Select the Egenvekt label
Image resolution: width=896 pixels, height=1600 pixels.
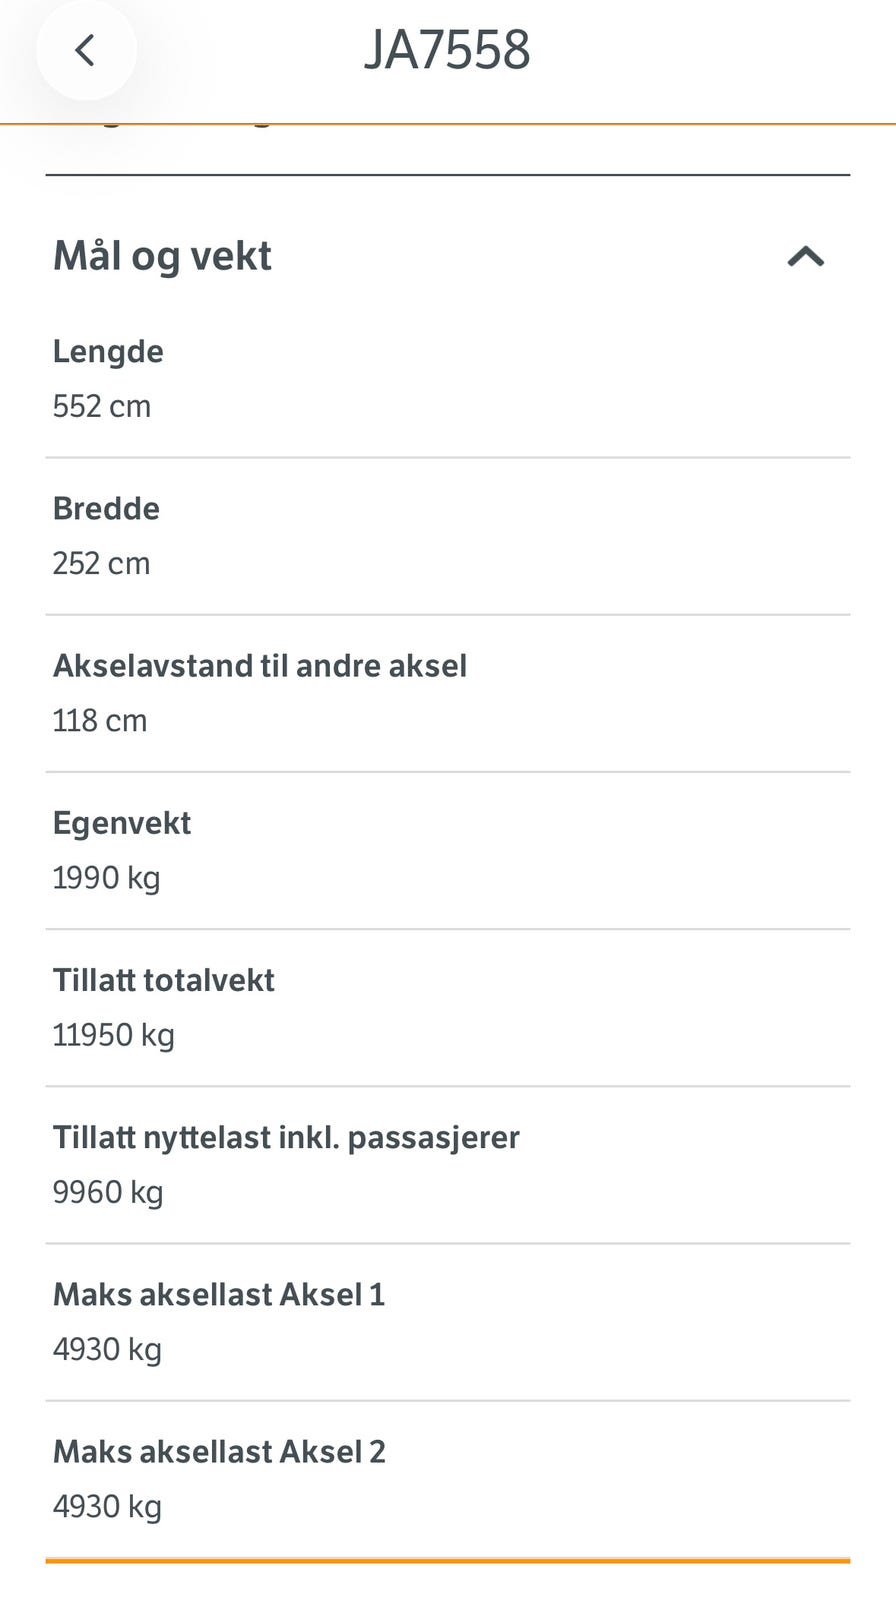[x=122, y=823]
